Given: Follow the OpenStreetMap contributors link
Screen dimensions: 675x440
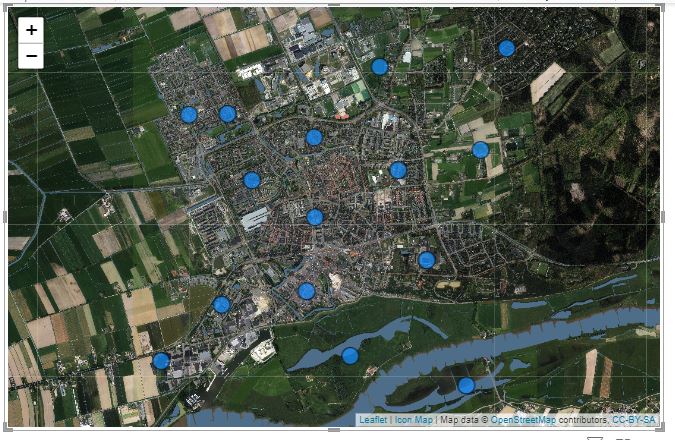Looking at the screenshot, I should tap(523, 420).
